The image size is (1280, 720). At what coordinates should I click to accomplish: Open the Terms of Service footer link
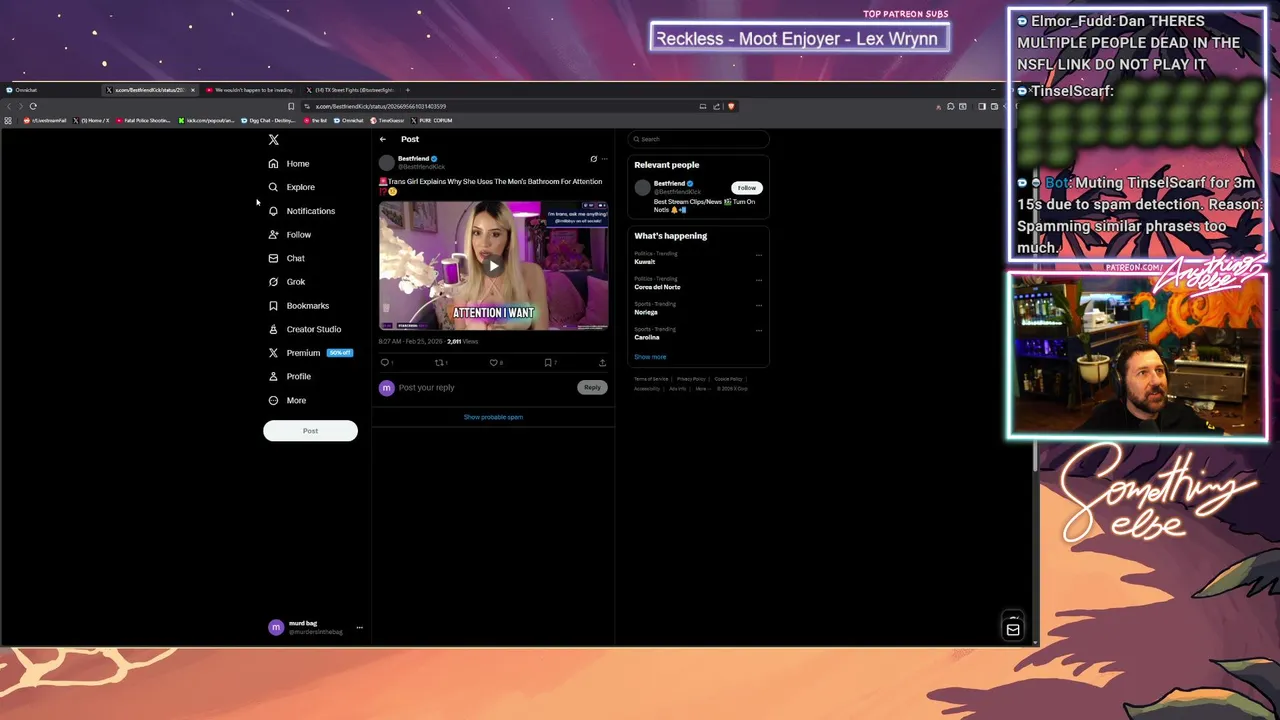[651, 379]
